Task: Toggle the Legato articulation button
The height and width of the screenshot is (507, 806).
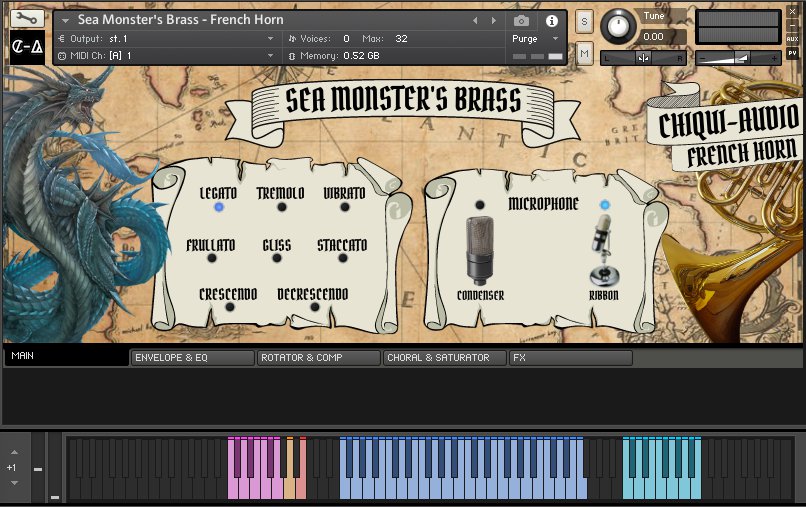Action: pos(218,207)
